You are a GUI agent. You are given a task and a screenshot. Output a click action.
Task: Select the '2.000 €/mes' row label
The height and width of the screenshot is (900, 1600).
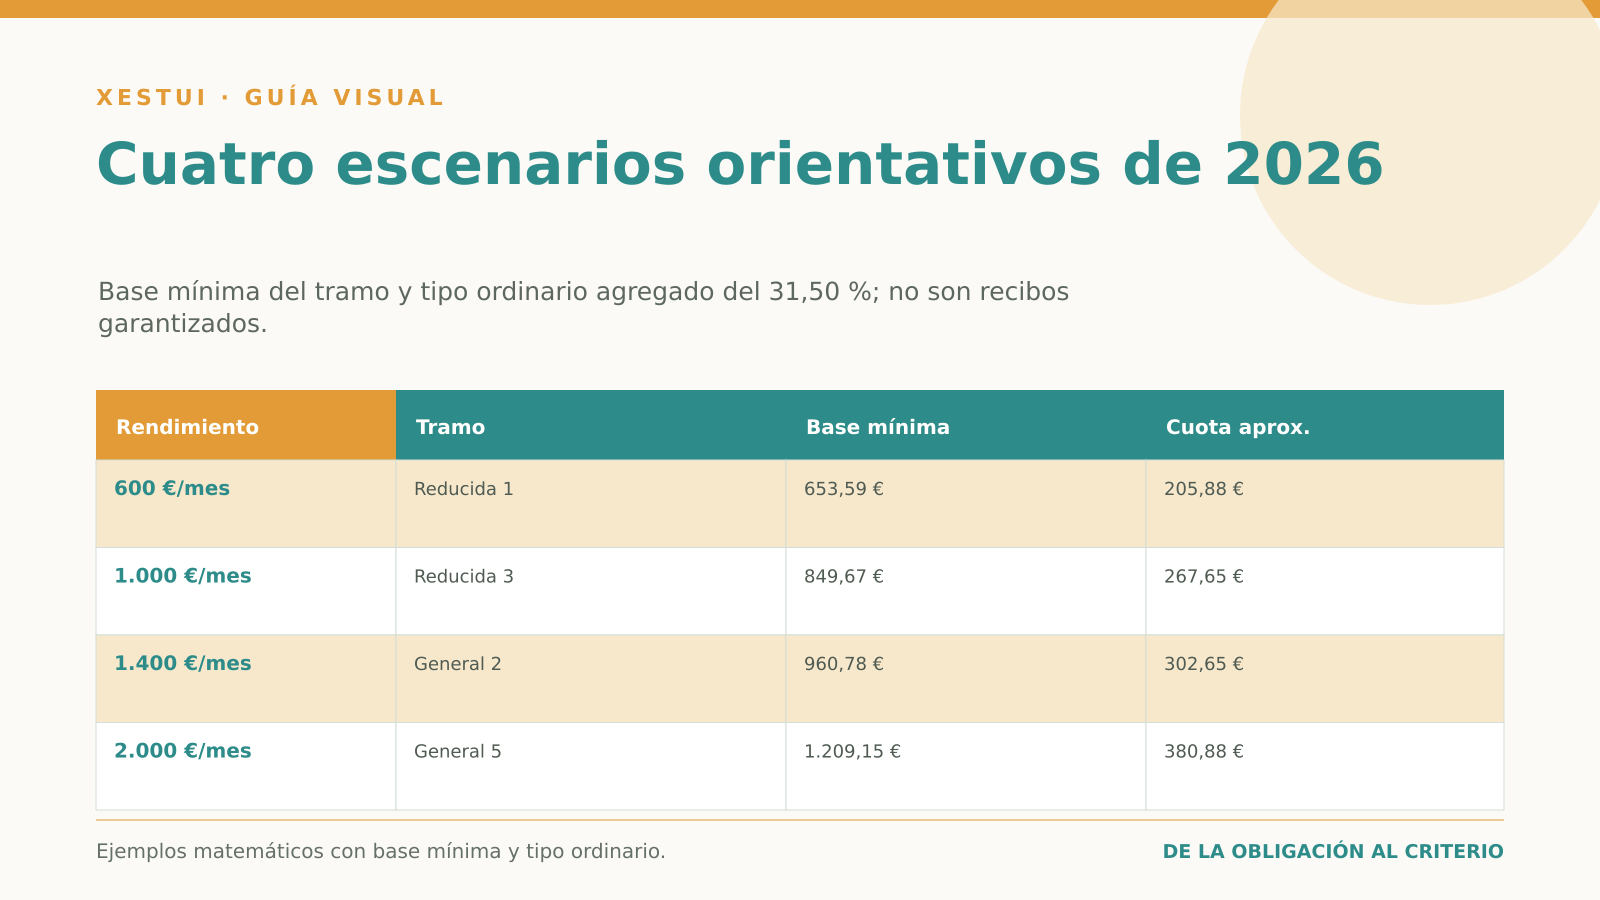click(183, 752)
